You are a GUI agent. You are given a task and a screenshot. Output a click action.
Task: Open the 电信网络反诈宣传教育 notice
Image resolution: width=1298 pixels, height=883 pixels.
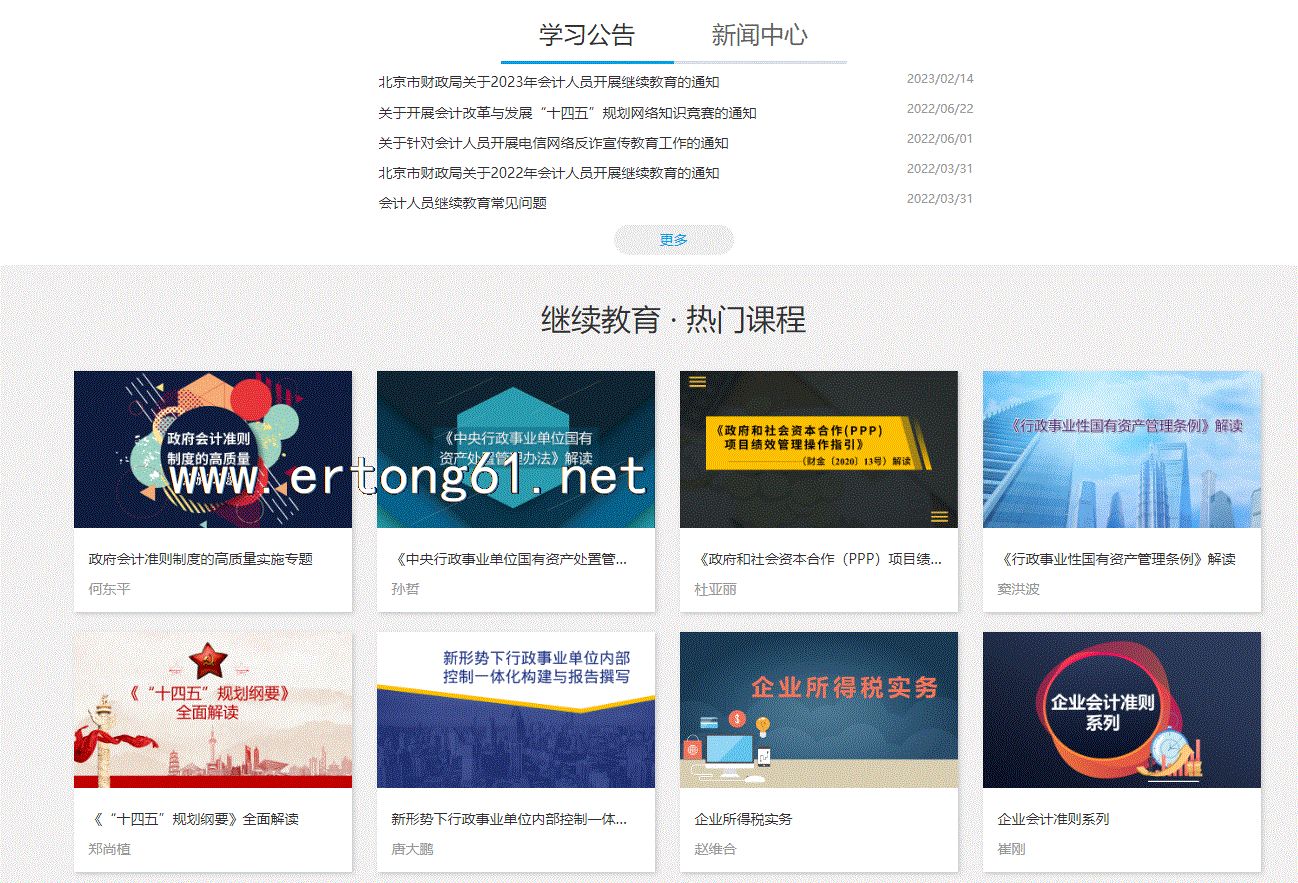pos(553,143)
